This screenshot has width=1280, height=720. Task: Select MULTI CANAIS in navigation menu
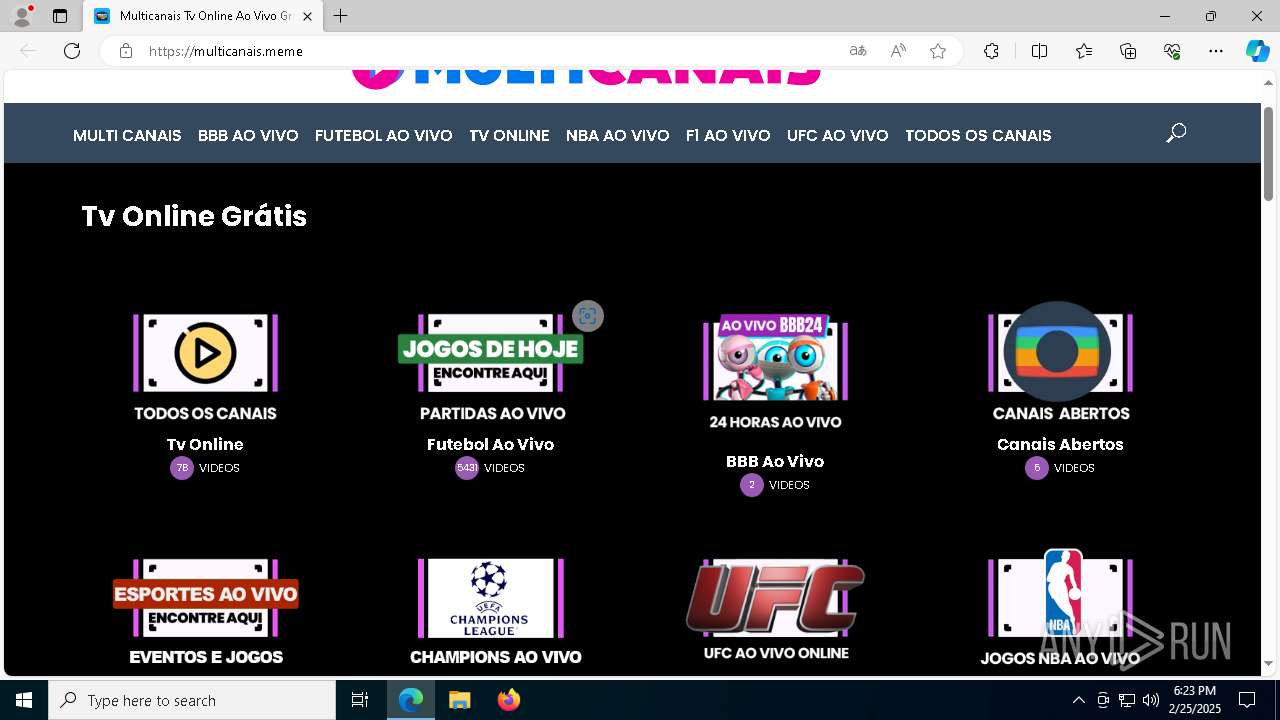[127, 135]
